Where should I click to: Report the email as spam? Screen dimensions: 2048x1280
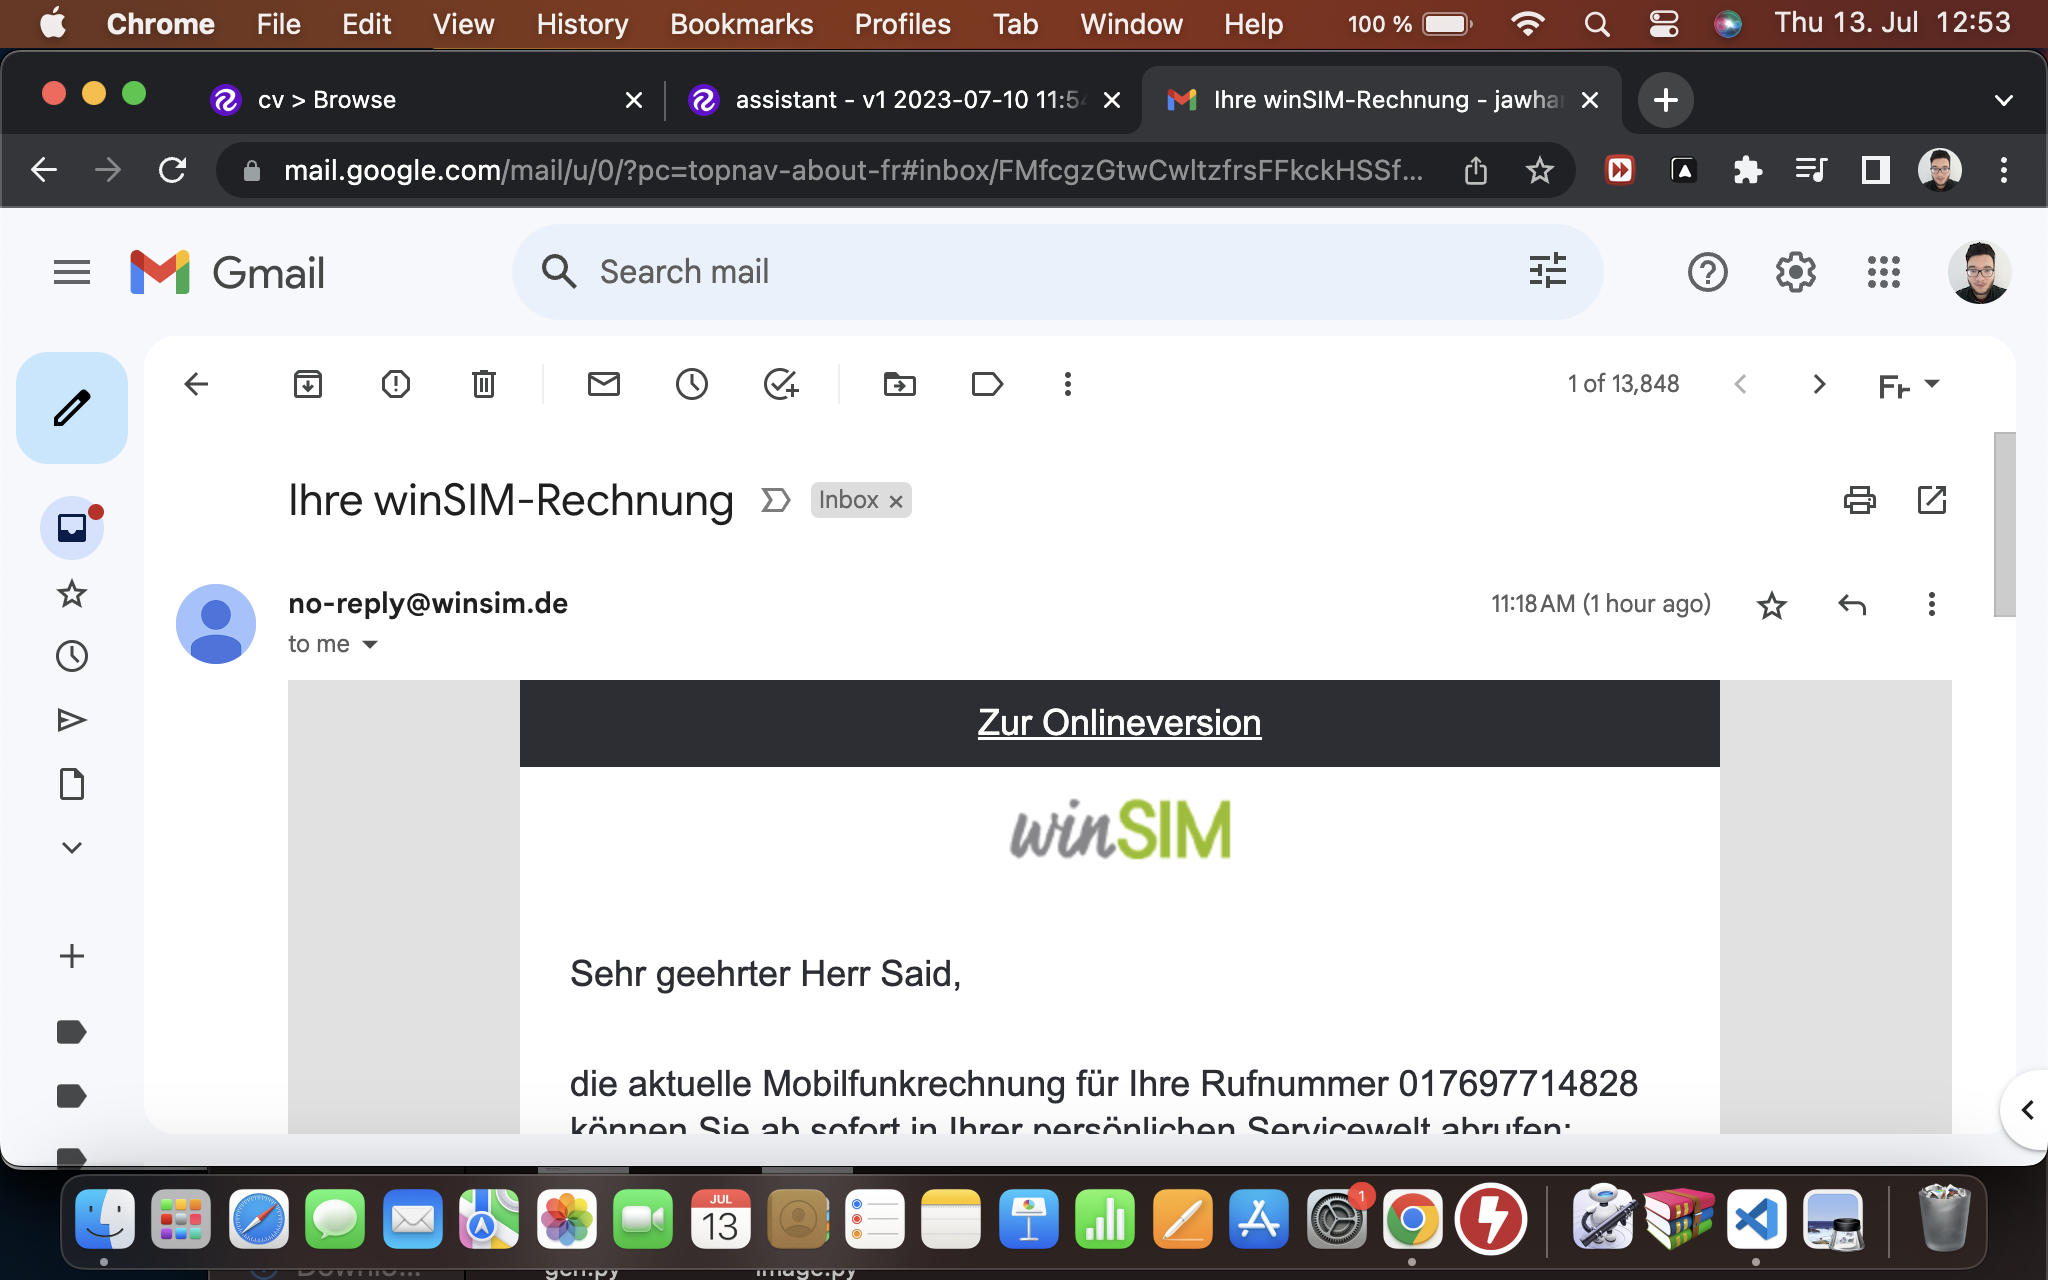pos(395,384)
